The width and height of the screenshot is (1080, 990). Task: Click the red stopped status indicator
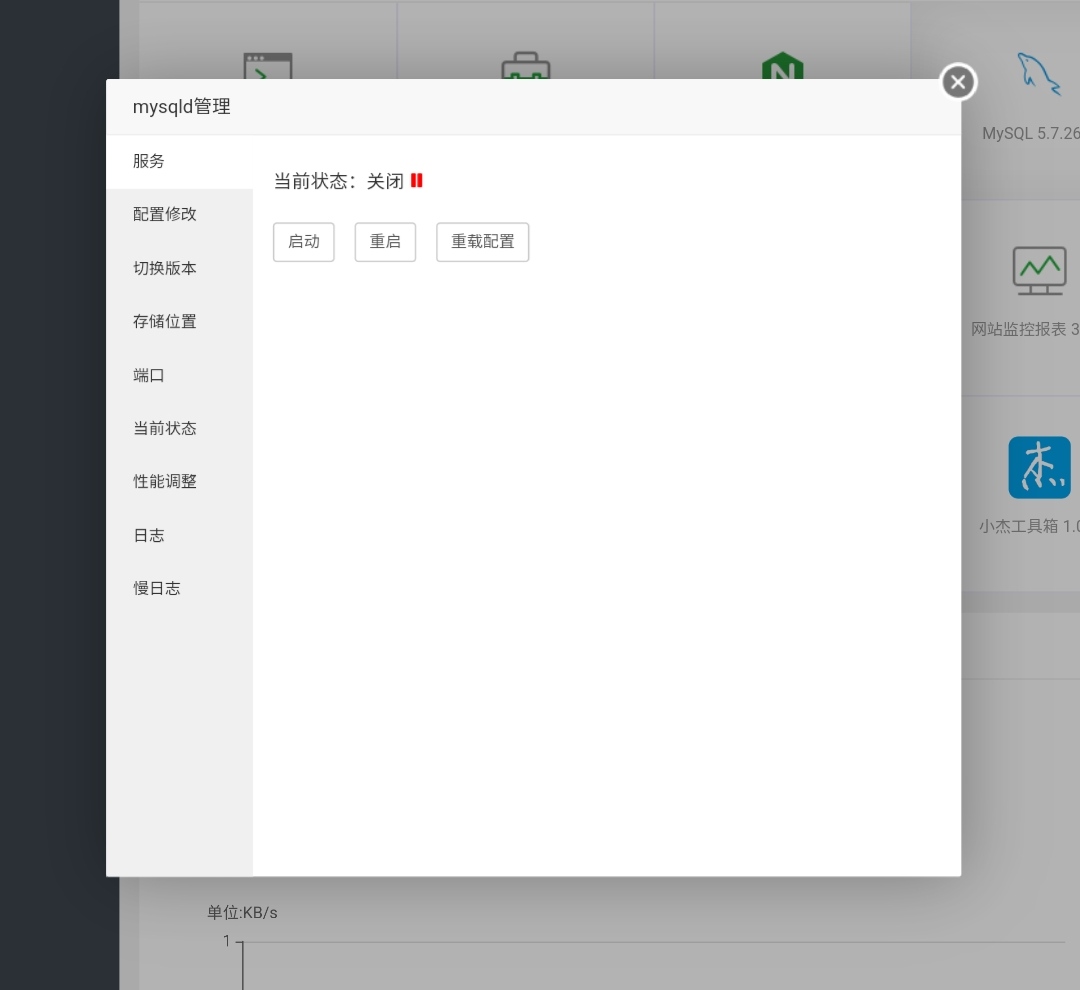tap(417, 181)
